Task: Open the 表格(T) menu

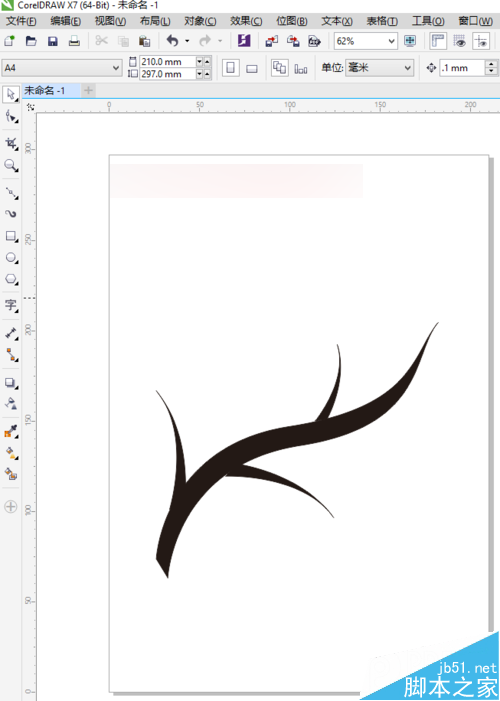Action: pos(382,21)
